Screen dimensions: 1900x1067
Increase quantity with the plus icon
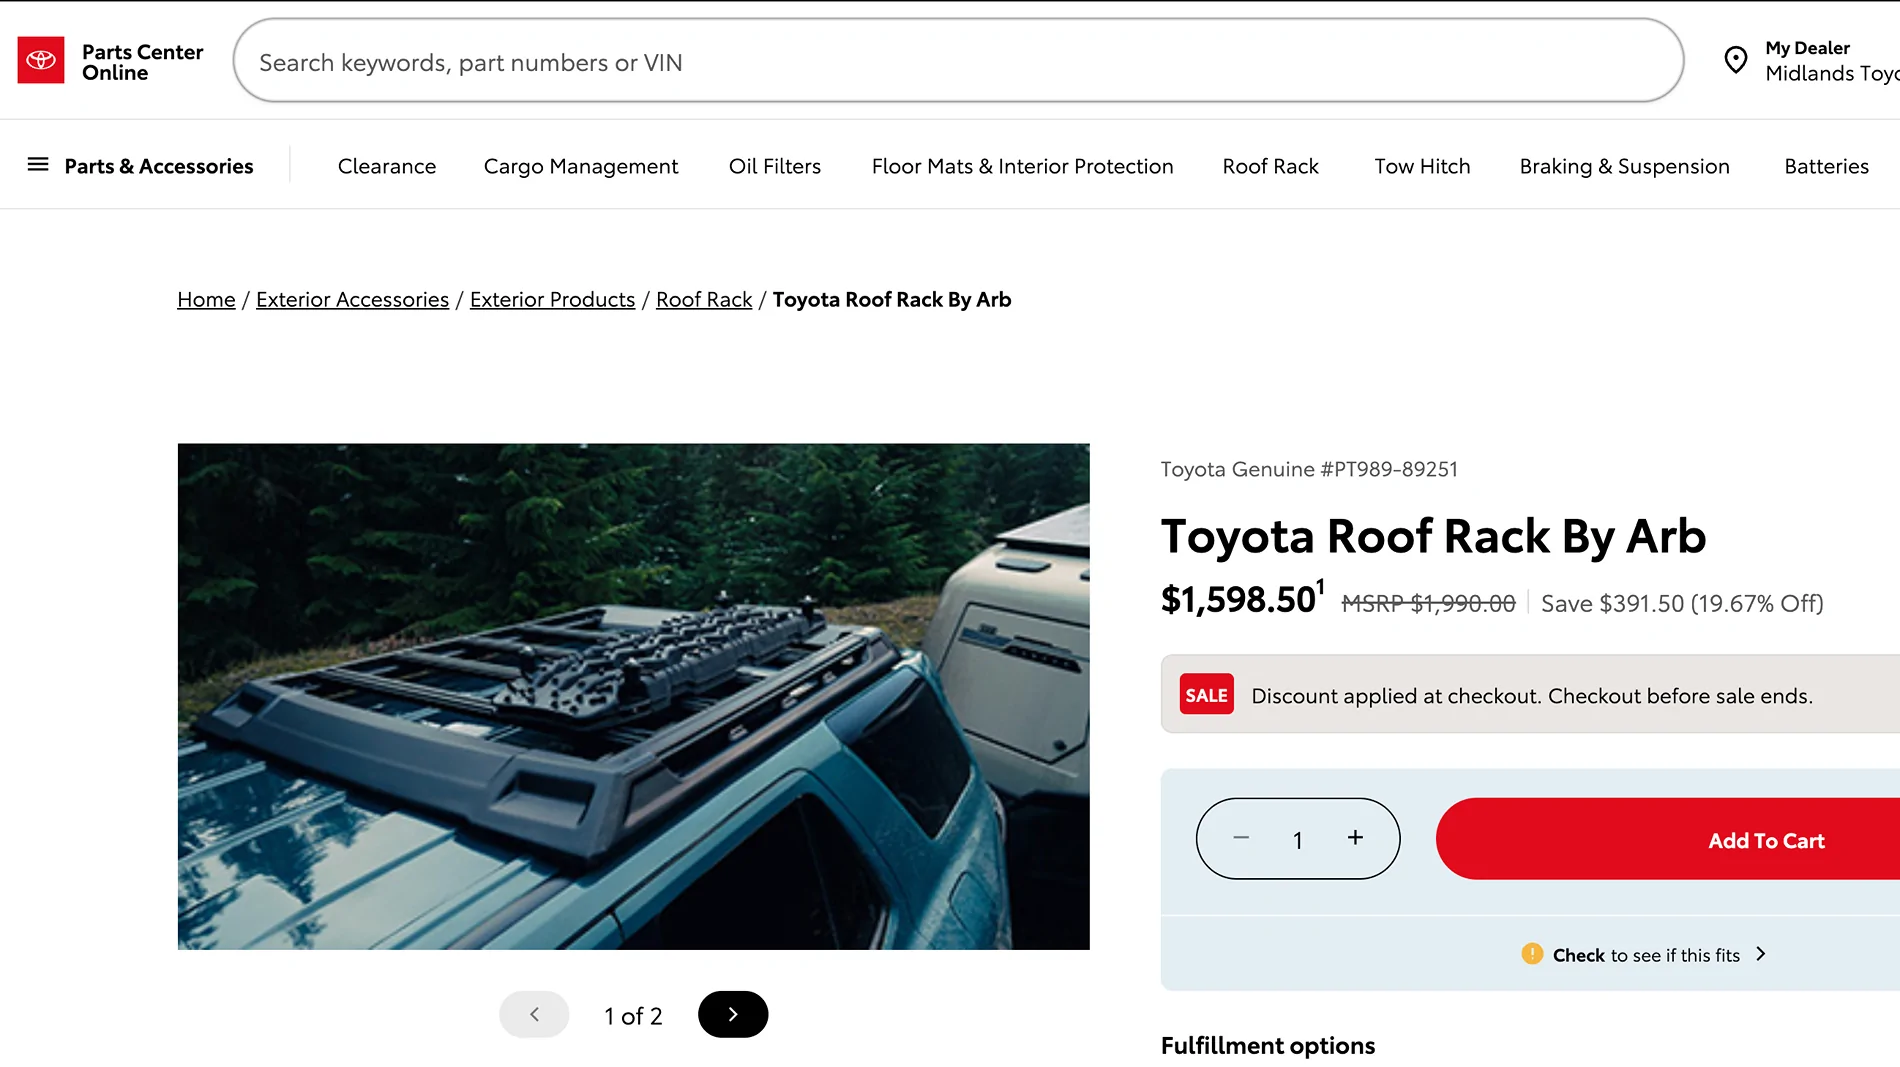point(1355,837)
